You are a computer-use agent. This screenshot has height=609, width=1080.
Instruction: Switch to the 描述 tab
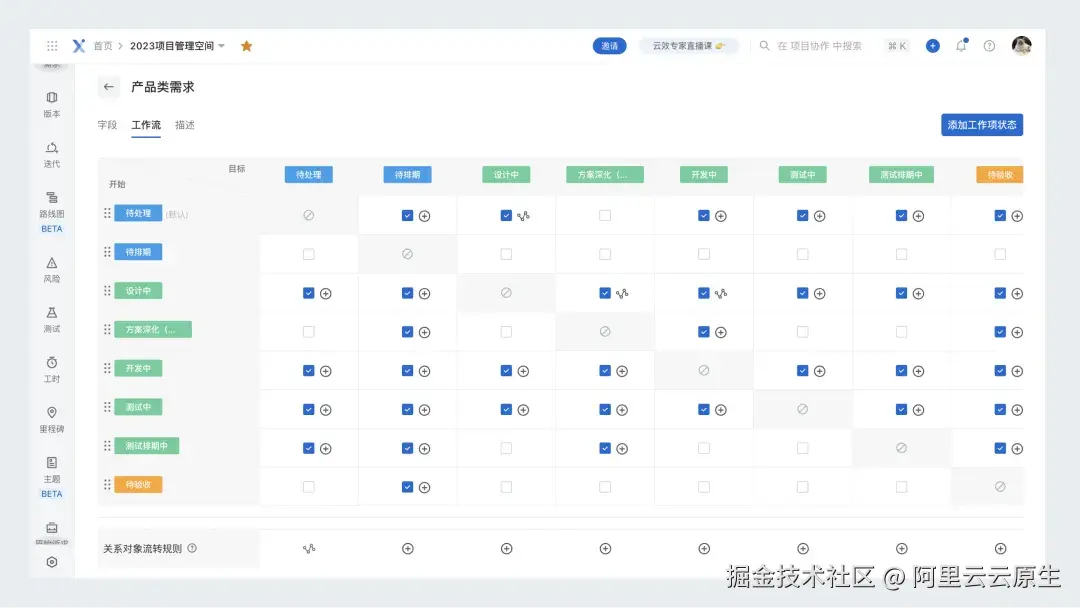184,124
